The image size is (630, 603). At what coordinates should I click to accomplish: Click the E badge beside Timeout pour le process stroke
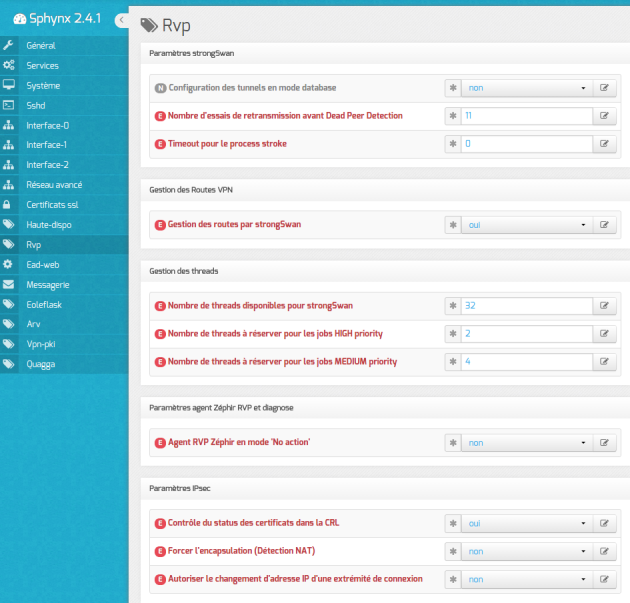[x=160, y=144]
